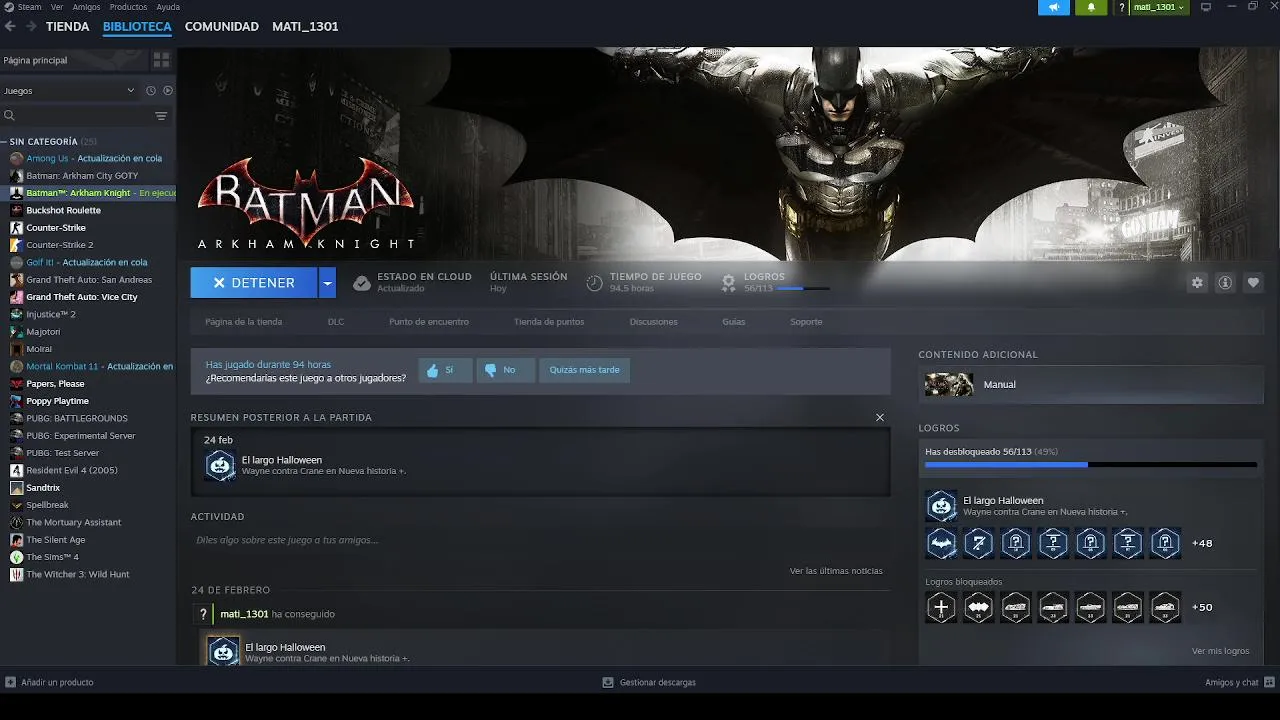Screen dimensions: 1280x720
Task: Close the post-game summary panel
Action: pos(880,417)
